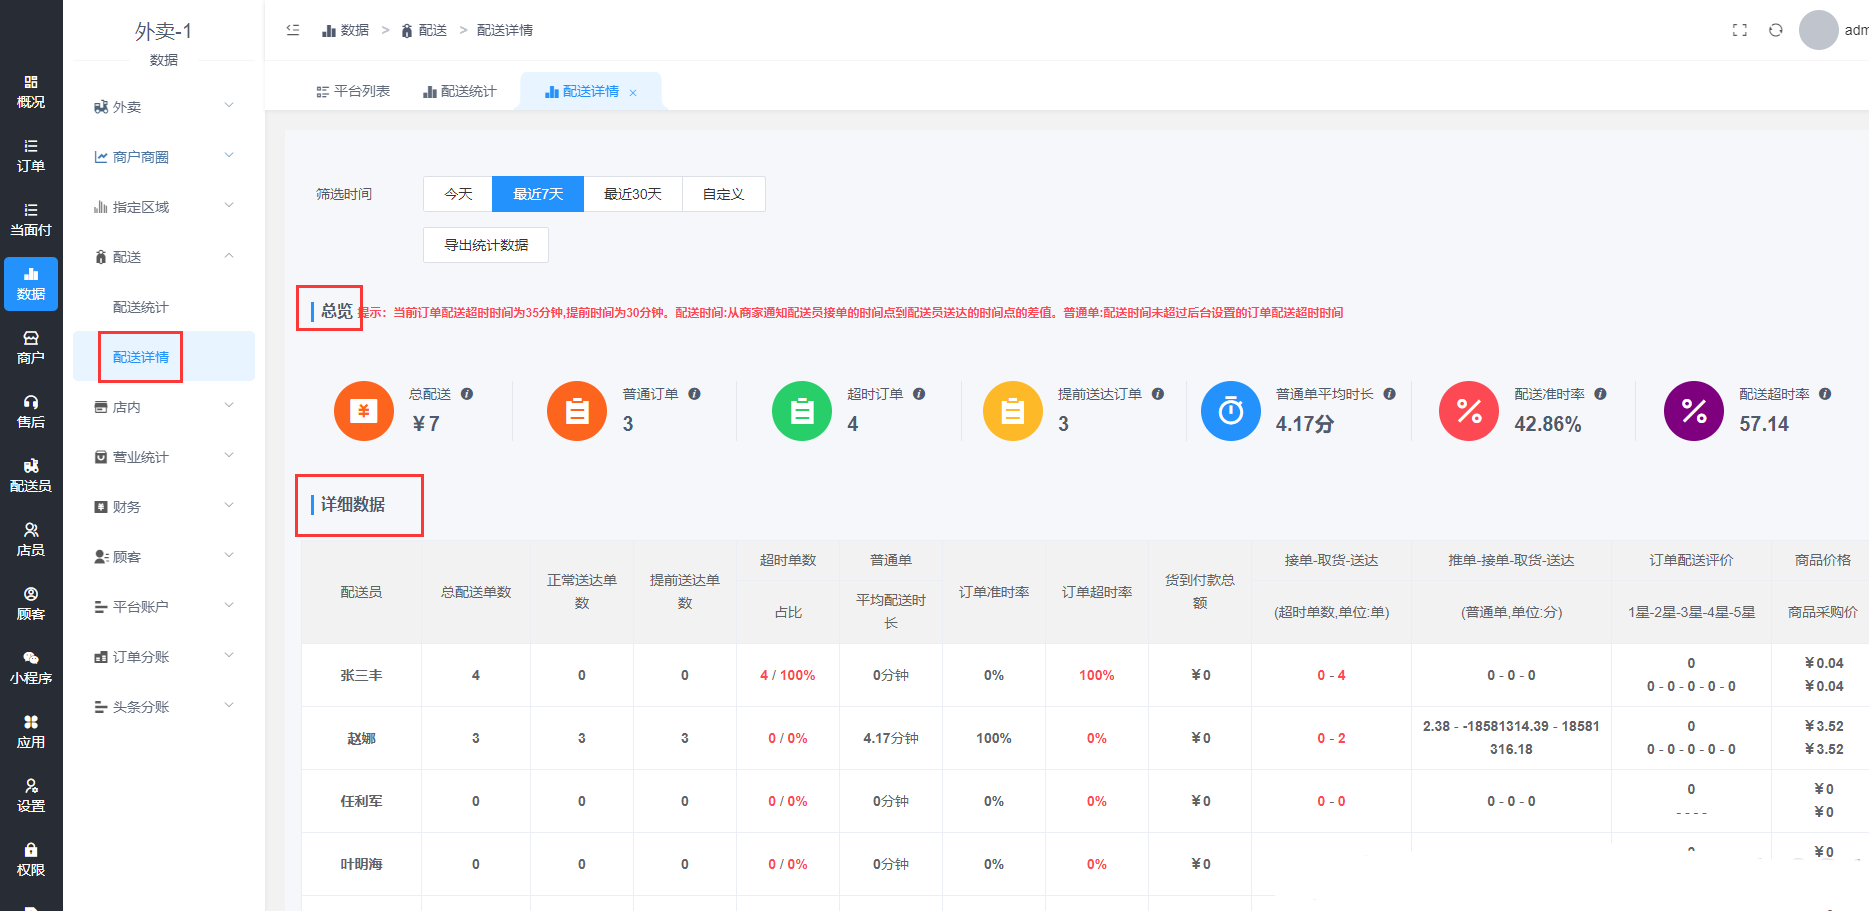Image resolution: width=1869 pixels, height=911 pixels.
Task: Switch to the 平台列表 tab
Action: tap(353, 91)
